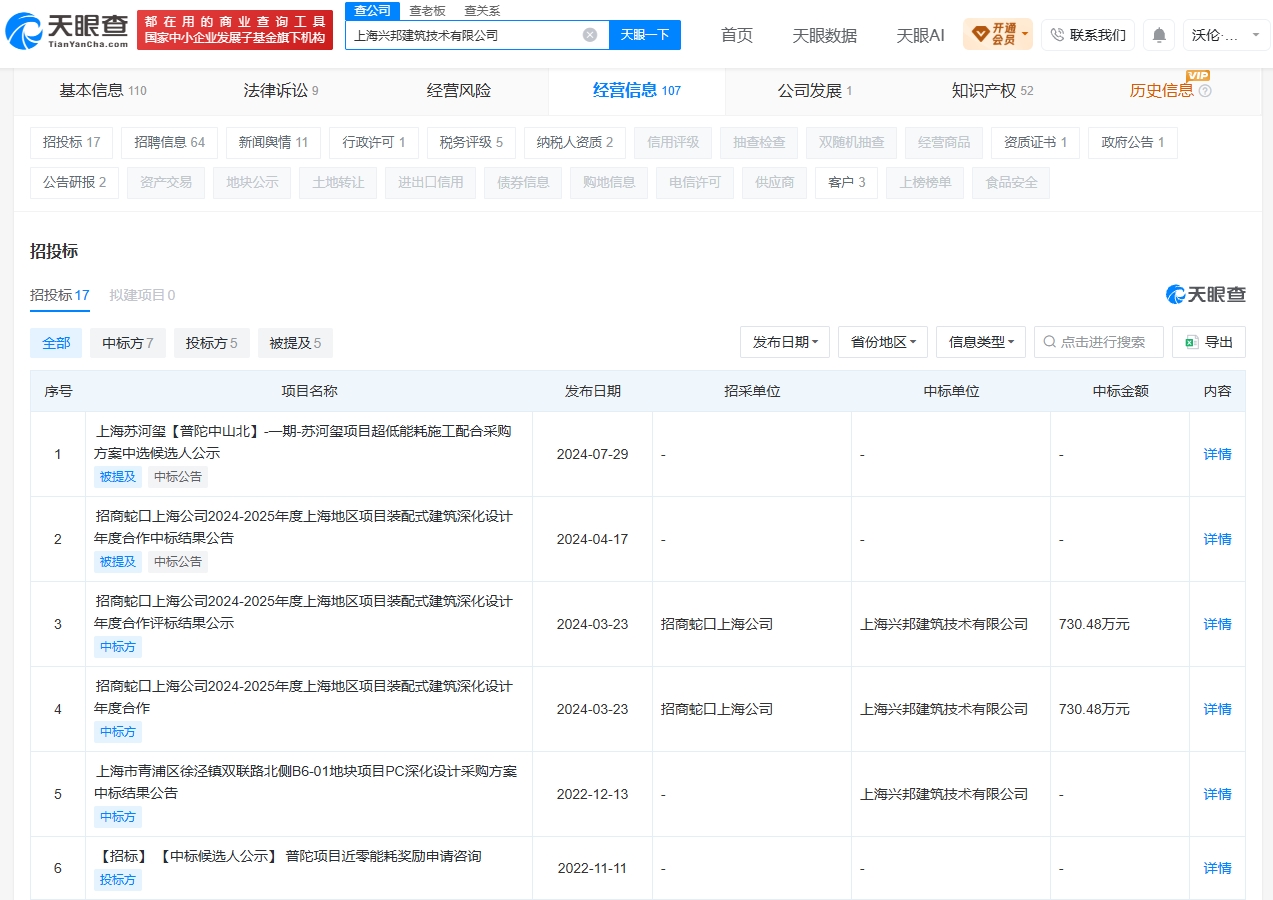Open the 开通会员 membership button
Screen dimensions: 1273x900
click(x=998, y=35)
